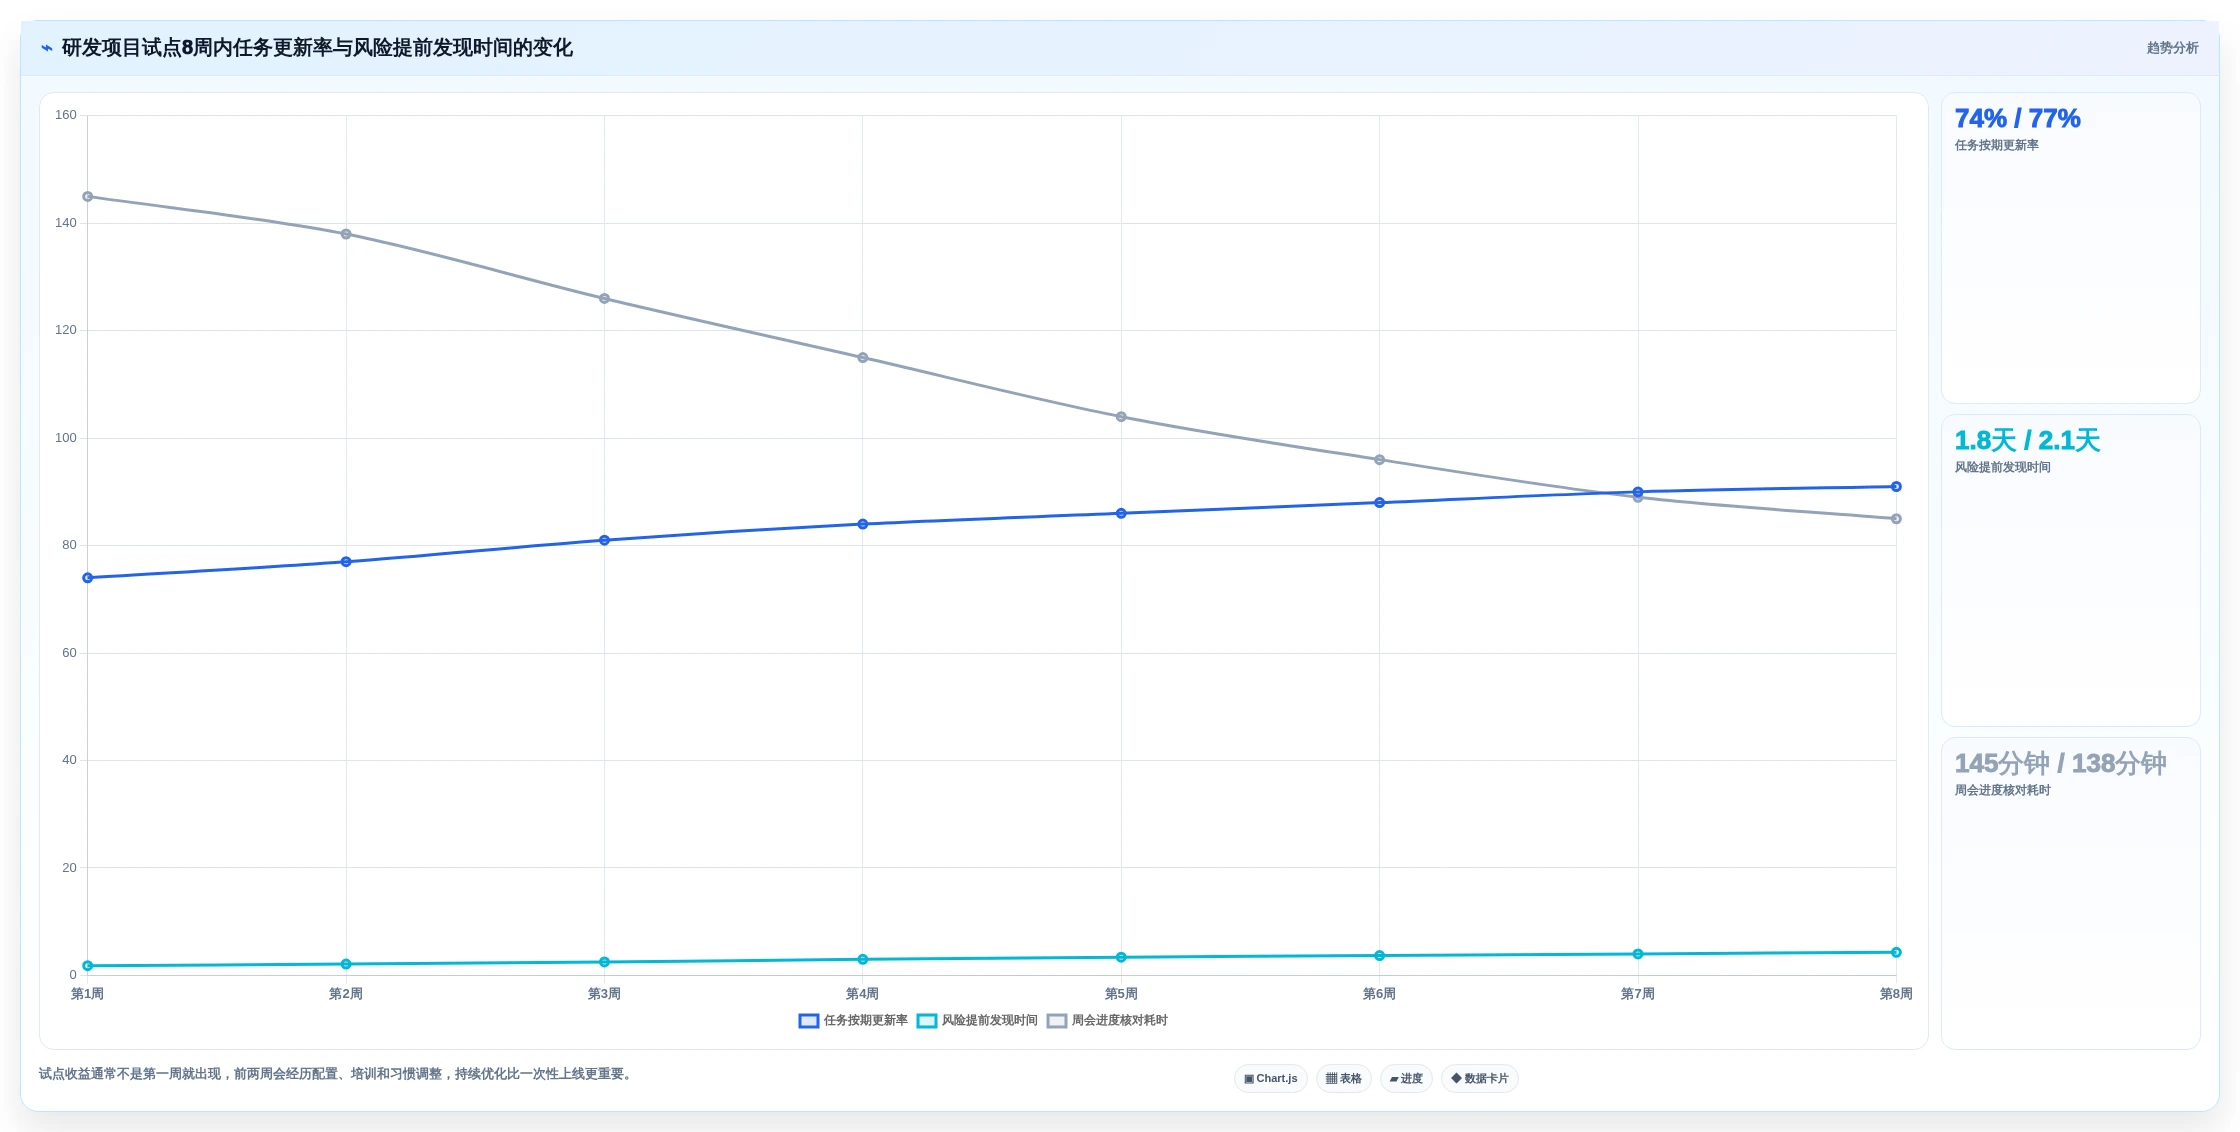The image size is (2240, 1132).
Task: Select the 1.8天 / 2.1天 value card
Action: [2070, 570]
